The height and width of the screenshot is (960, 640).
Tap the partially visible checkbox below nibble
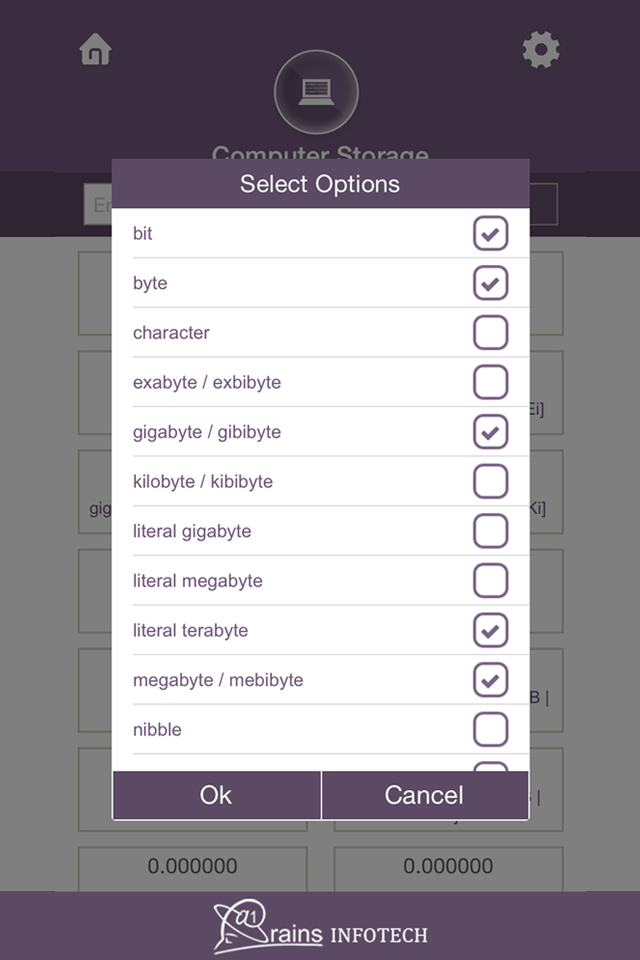click(x=490, y=766)
